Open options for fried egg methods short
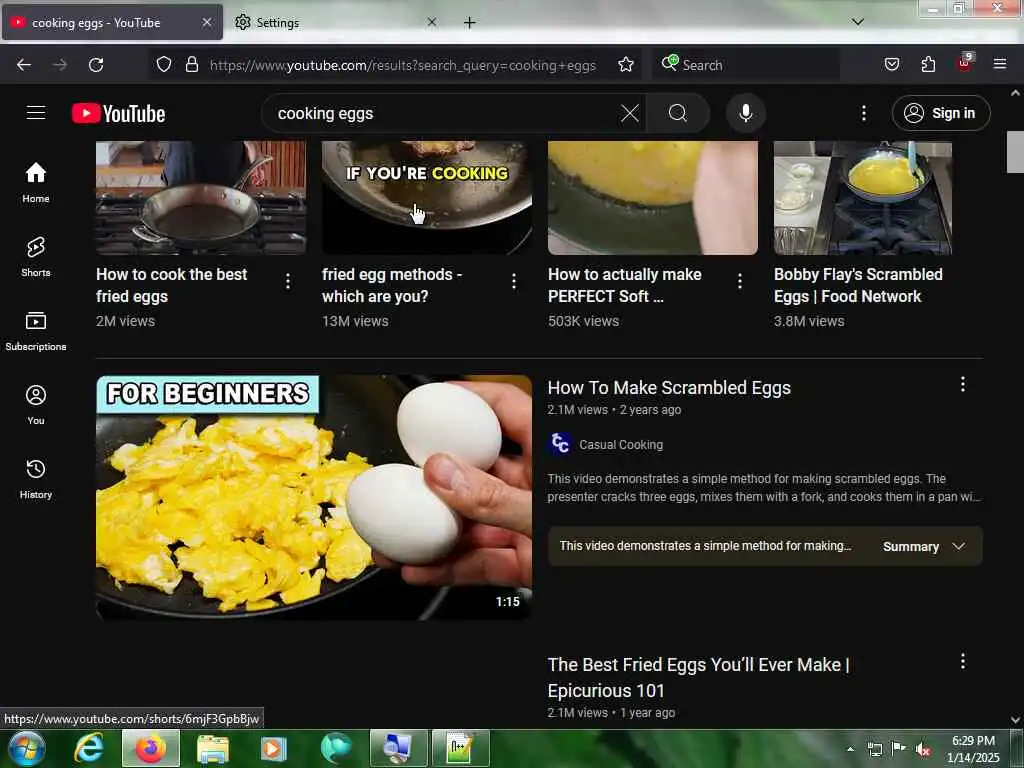Viewport: 1024px width, 768px height. click(x=514, y=281)
